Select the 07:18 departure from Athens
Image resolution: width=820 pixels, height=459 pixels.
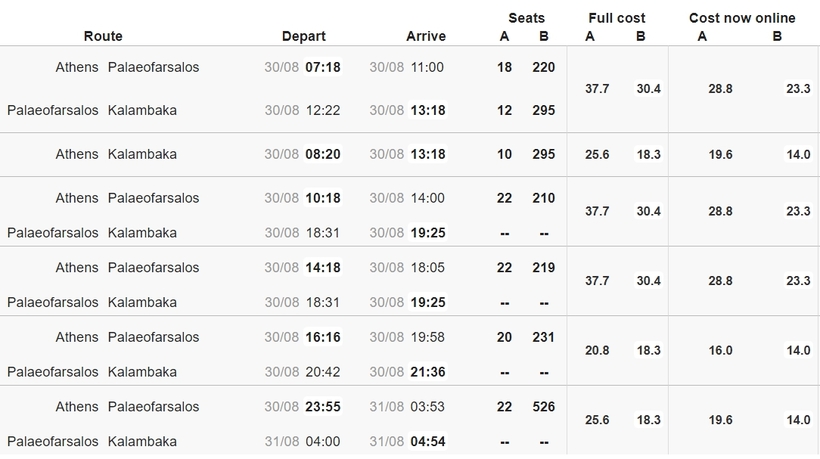tap(323, 67)
